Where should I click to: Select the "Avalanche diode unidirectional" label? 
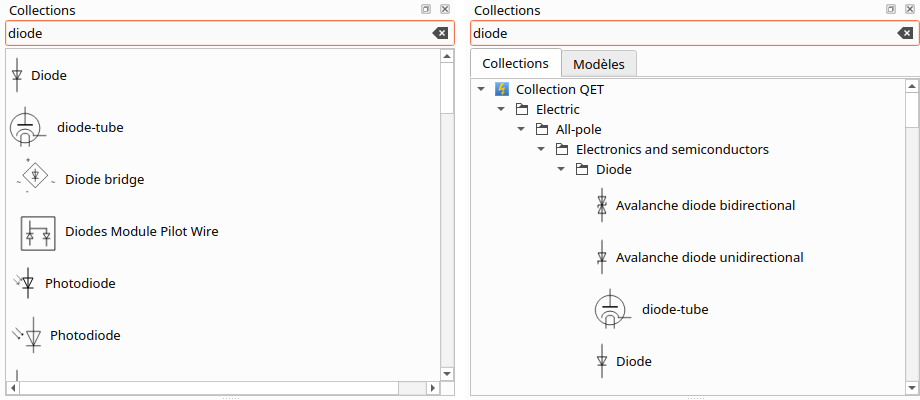pos(709,257)
